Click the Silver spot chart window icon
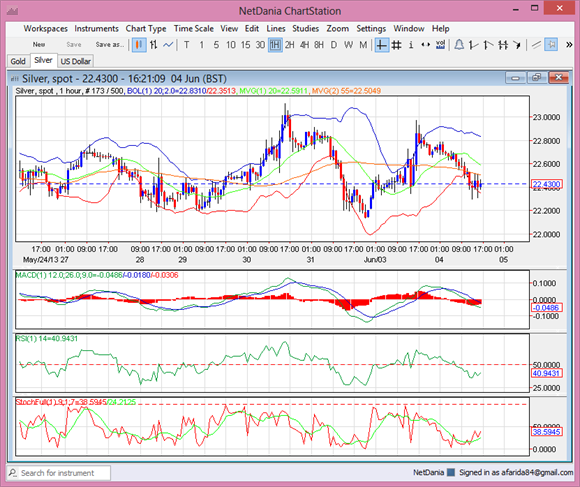Viewport: 580px width, 487px height. [15, 78]
